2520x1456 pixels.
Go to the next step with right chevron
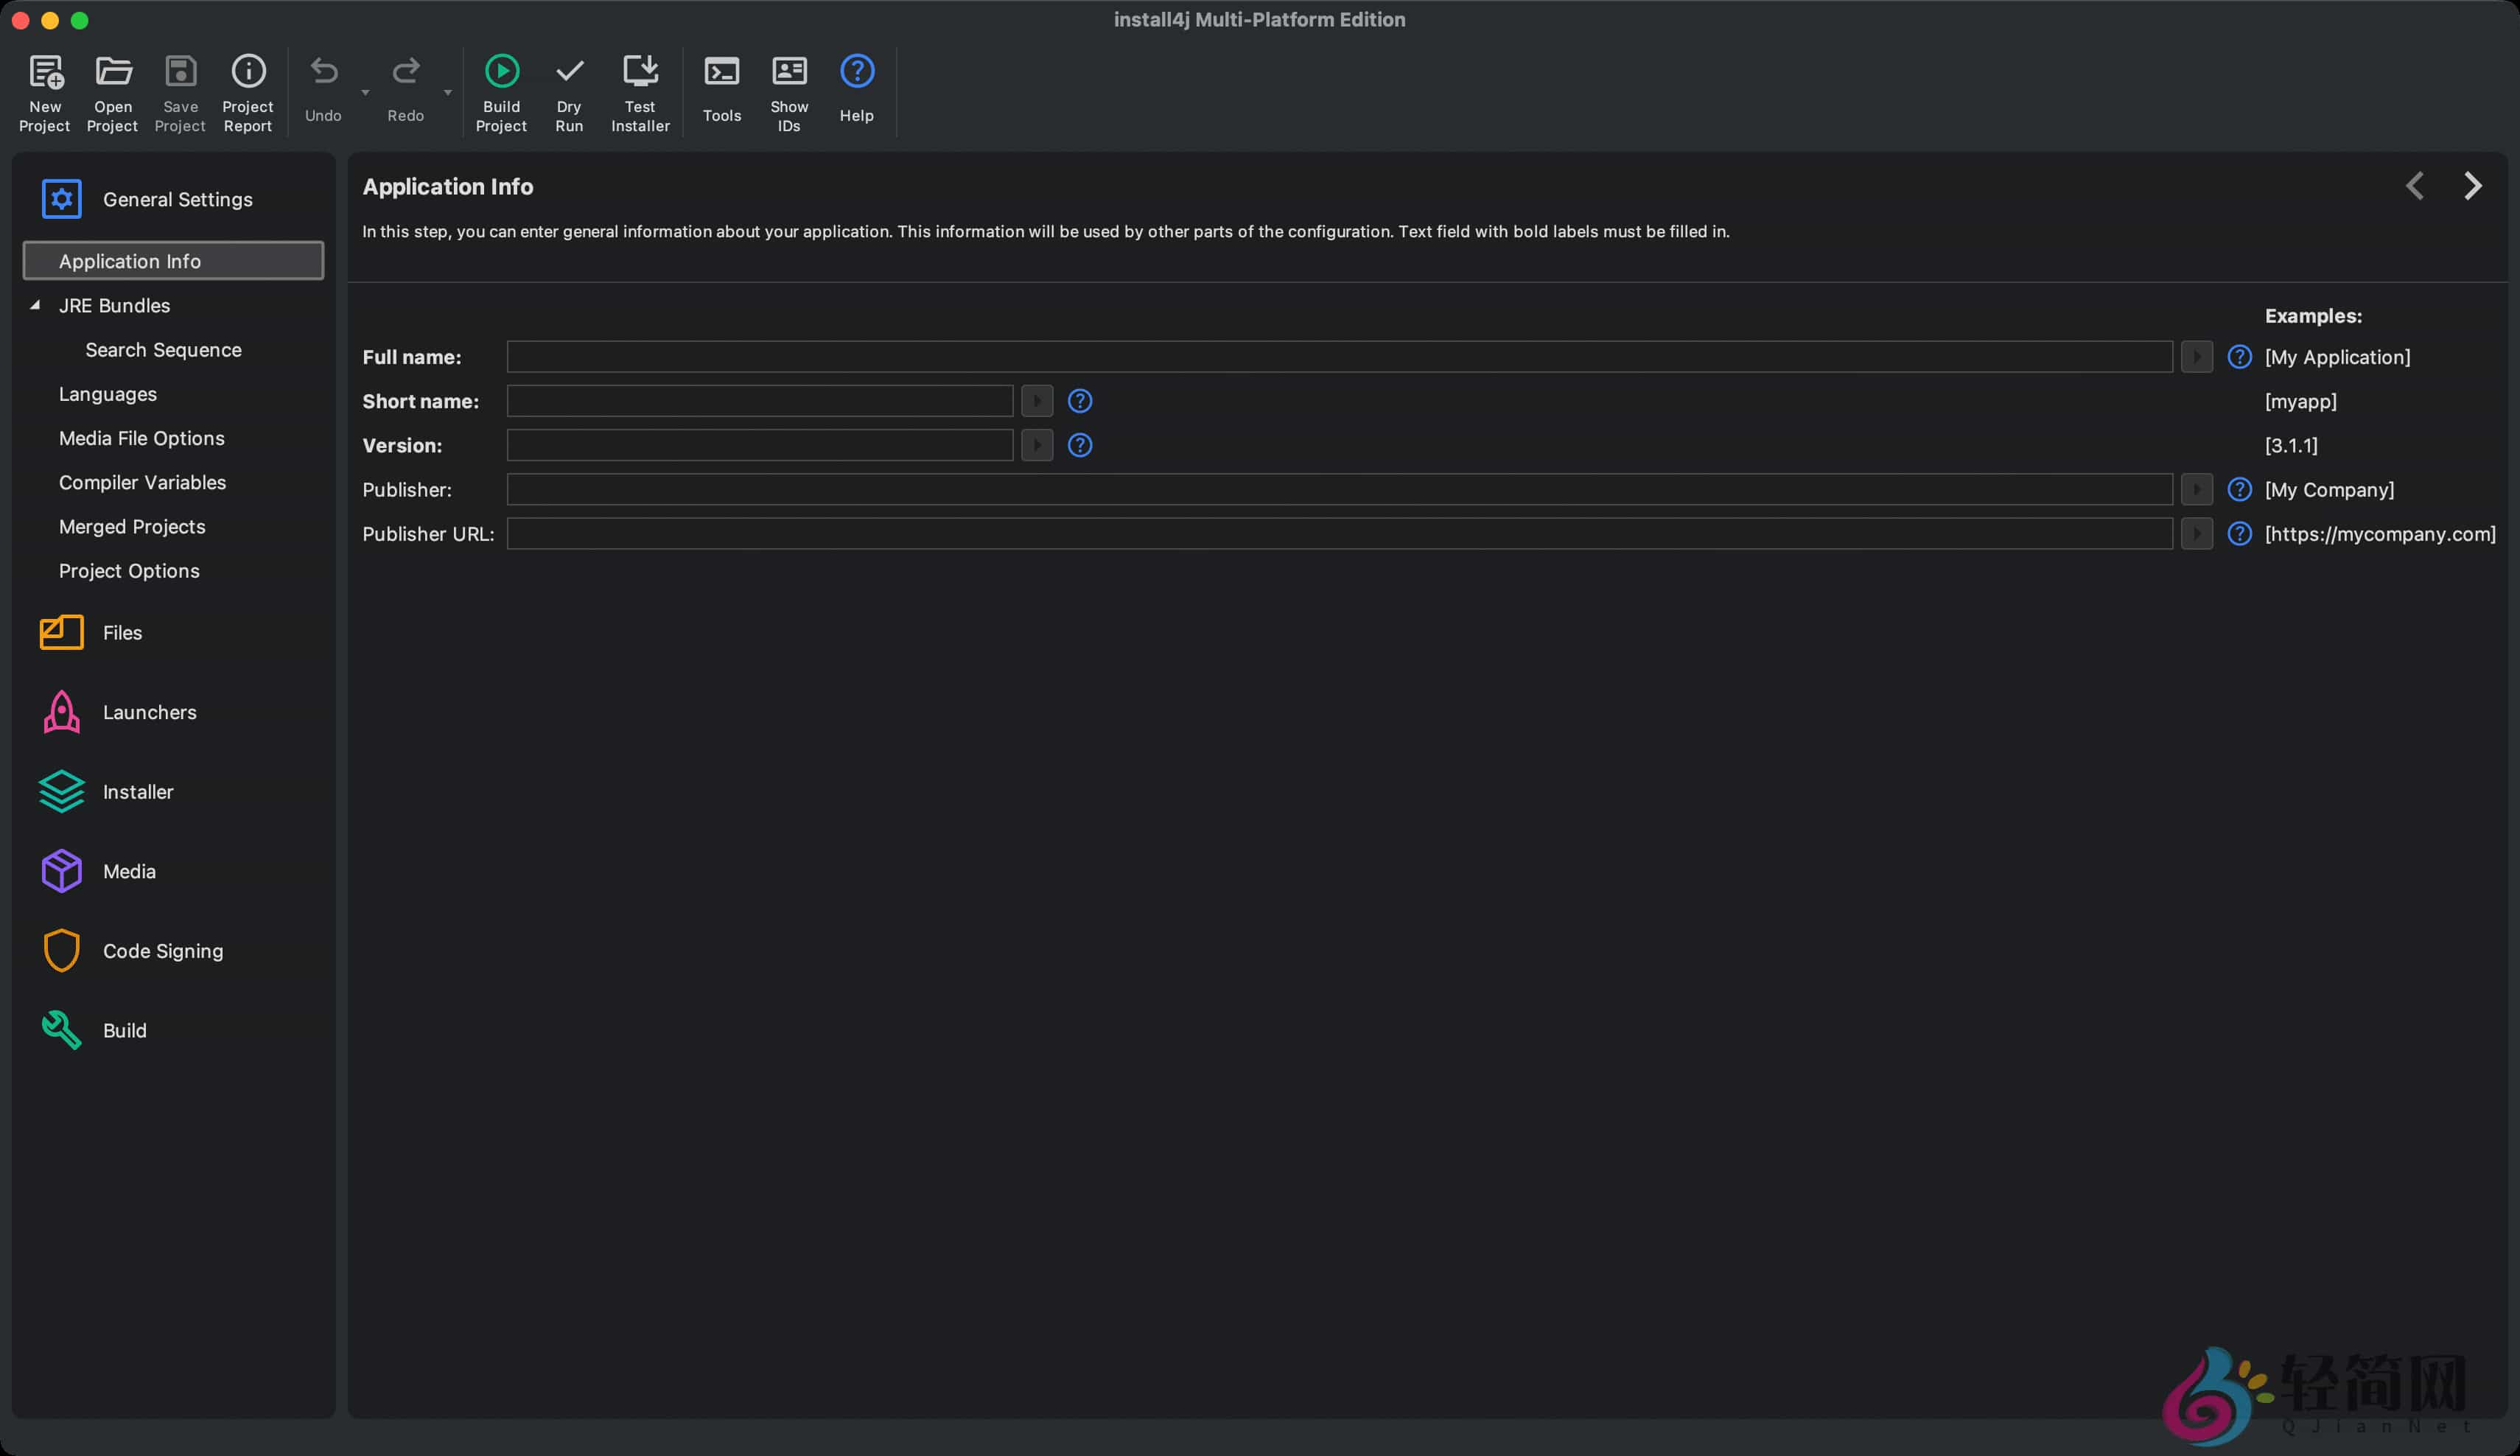2472,186
